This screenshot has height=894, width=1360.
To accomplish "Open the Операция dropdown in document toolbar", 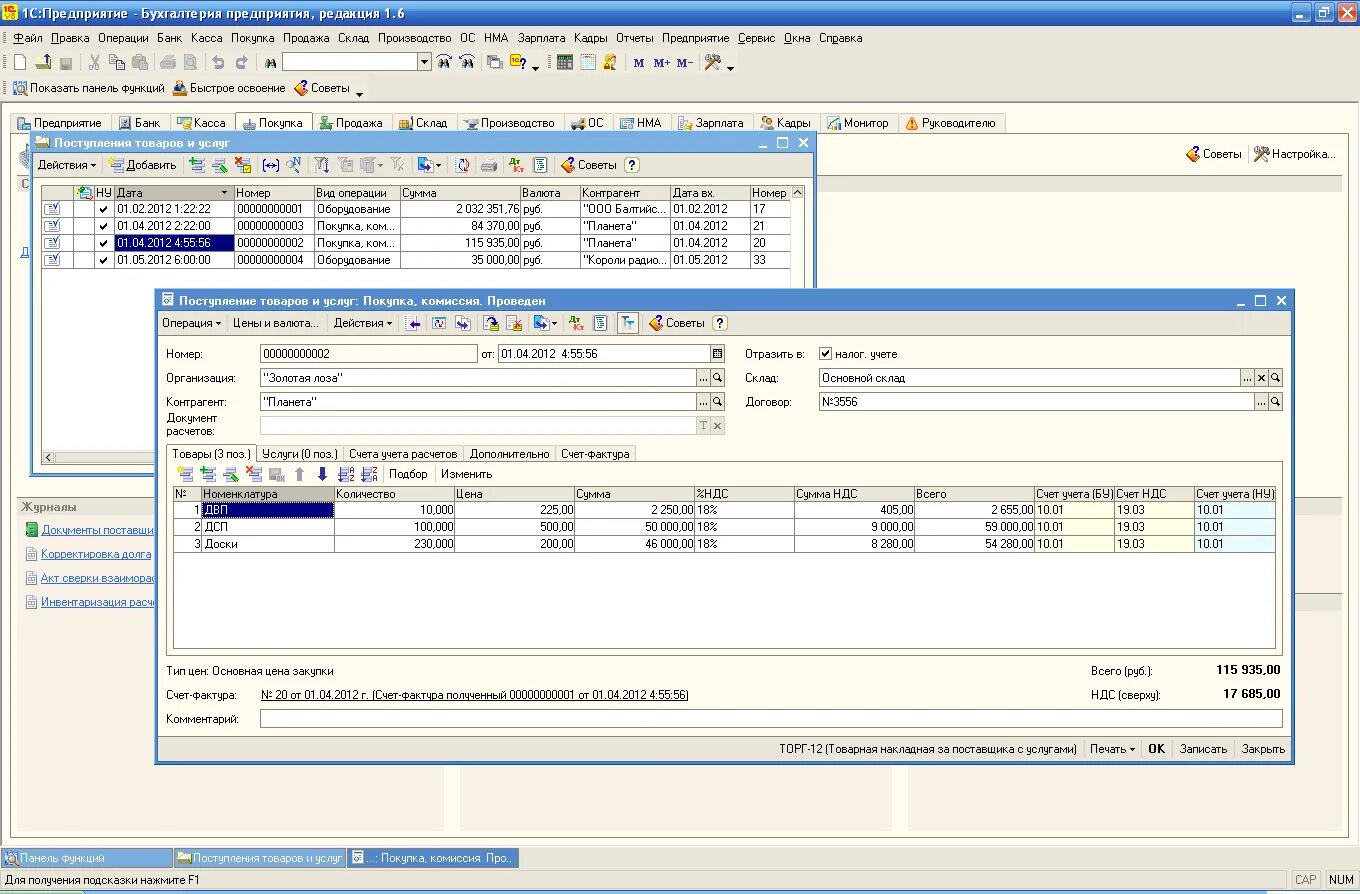I will coord(191,323).
